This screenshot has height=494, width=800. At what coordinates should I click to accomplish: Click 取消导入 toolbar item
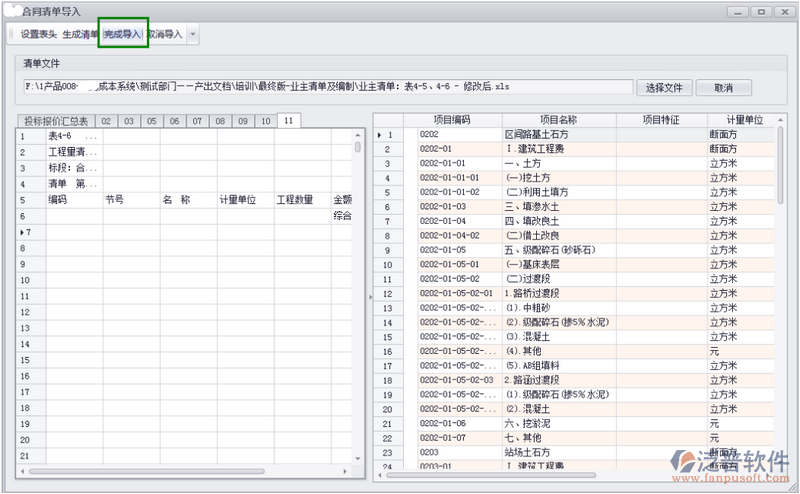[x=165, y=34]
